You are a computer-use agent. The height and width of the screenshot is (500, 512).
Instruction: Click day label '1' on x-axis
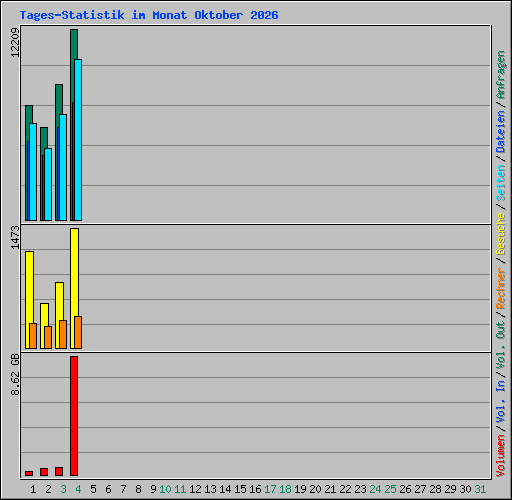[33, 489]
